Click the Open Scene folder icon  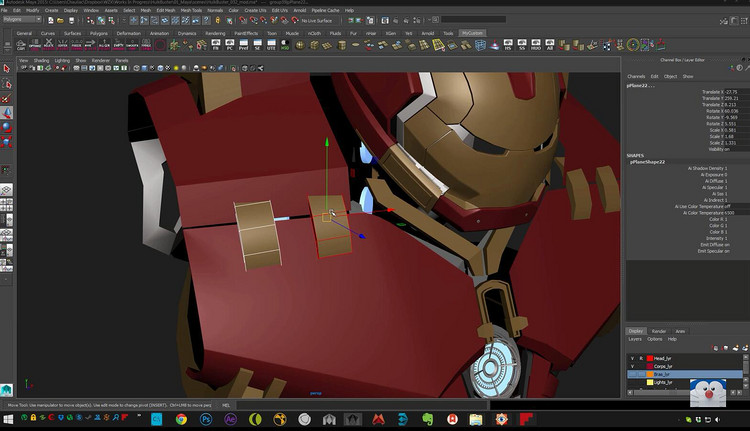click(60, 20)
